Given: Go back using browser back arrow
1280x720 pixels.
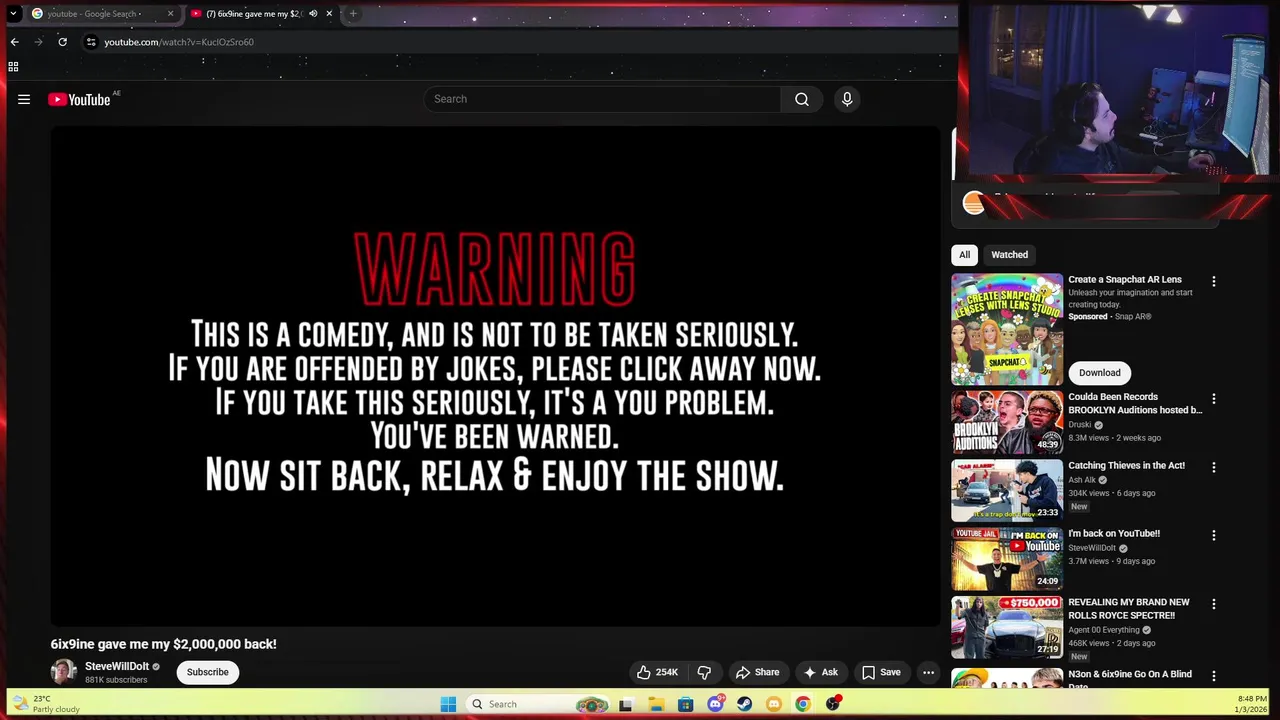Looking at the screenshot, I should 14,42.
